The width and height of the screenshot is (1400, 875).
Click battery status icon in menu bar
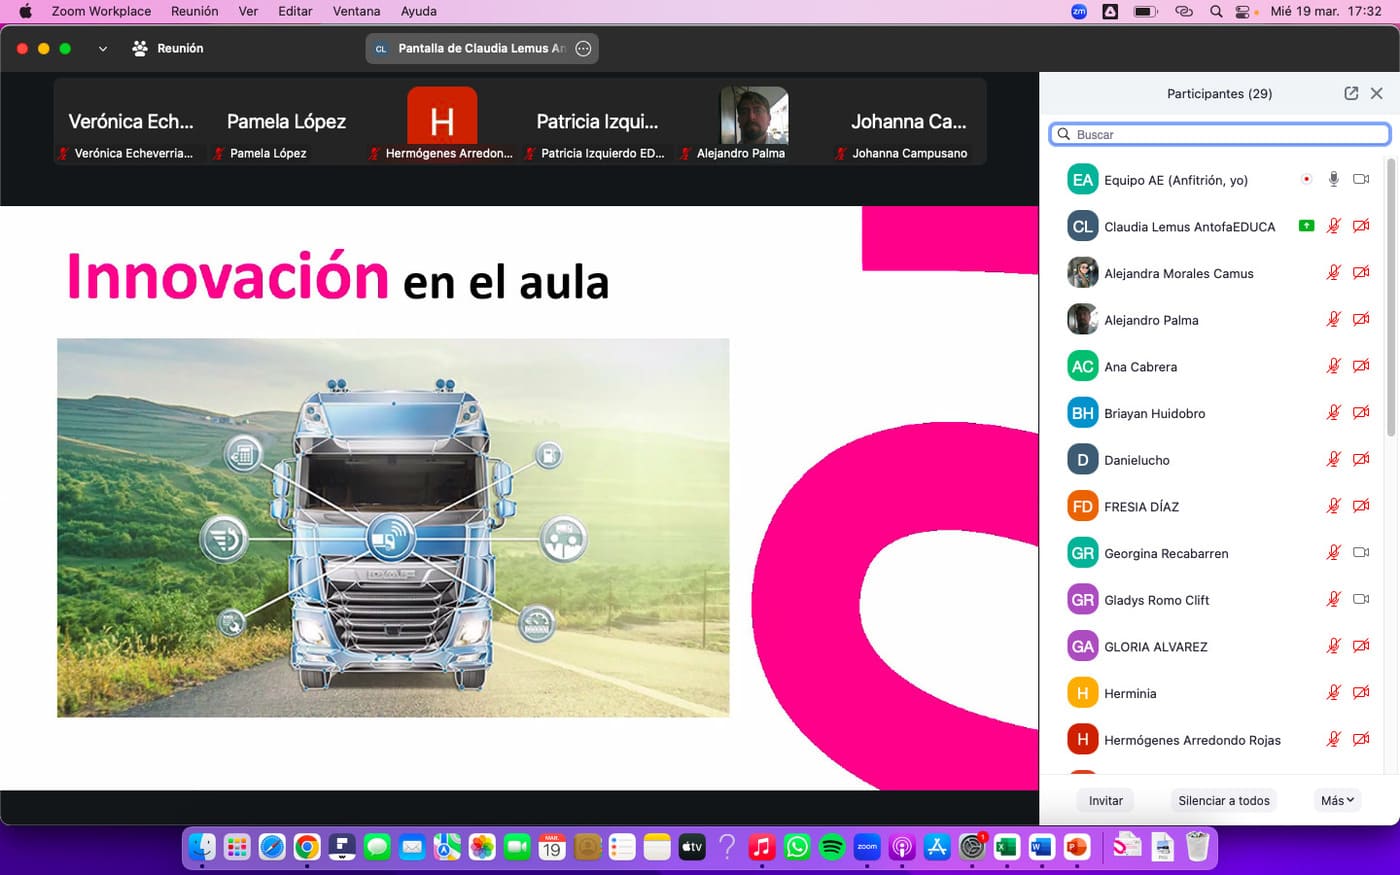click(1145, 11)
